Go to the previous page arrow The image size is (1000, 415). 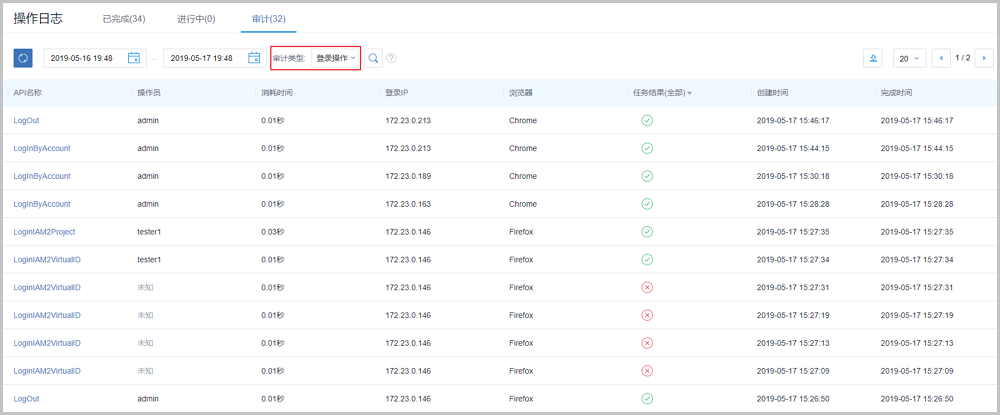click(x=941, y=58)
